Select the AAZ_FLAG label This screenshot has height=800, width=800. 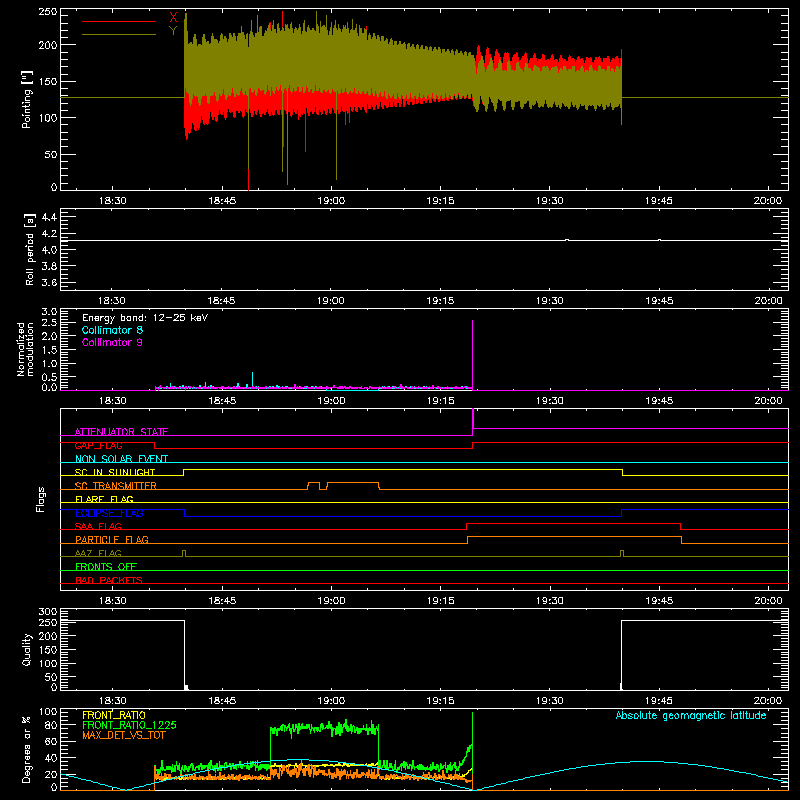(x=98, y=553)
